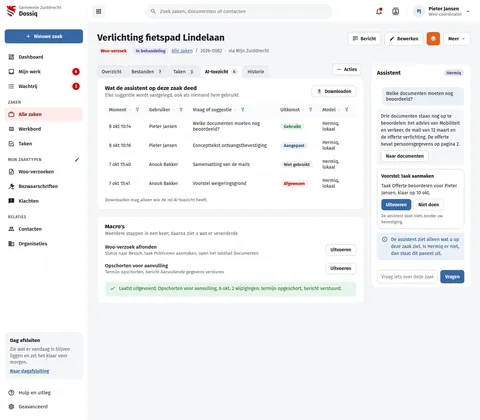This screenshot has width=480, height=420.
Task: Open Klachten case type
Action: 44,201
